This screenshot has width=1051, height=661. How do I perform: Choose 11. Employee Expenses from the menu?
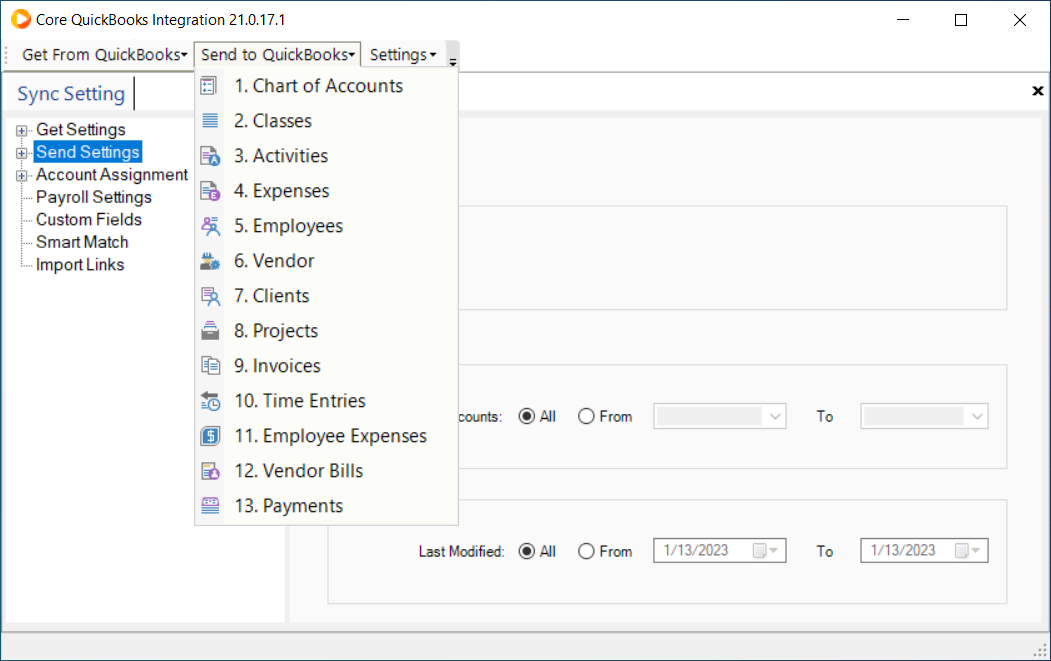click(326, 436)
